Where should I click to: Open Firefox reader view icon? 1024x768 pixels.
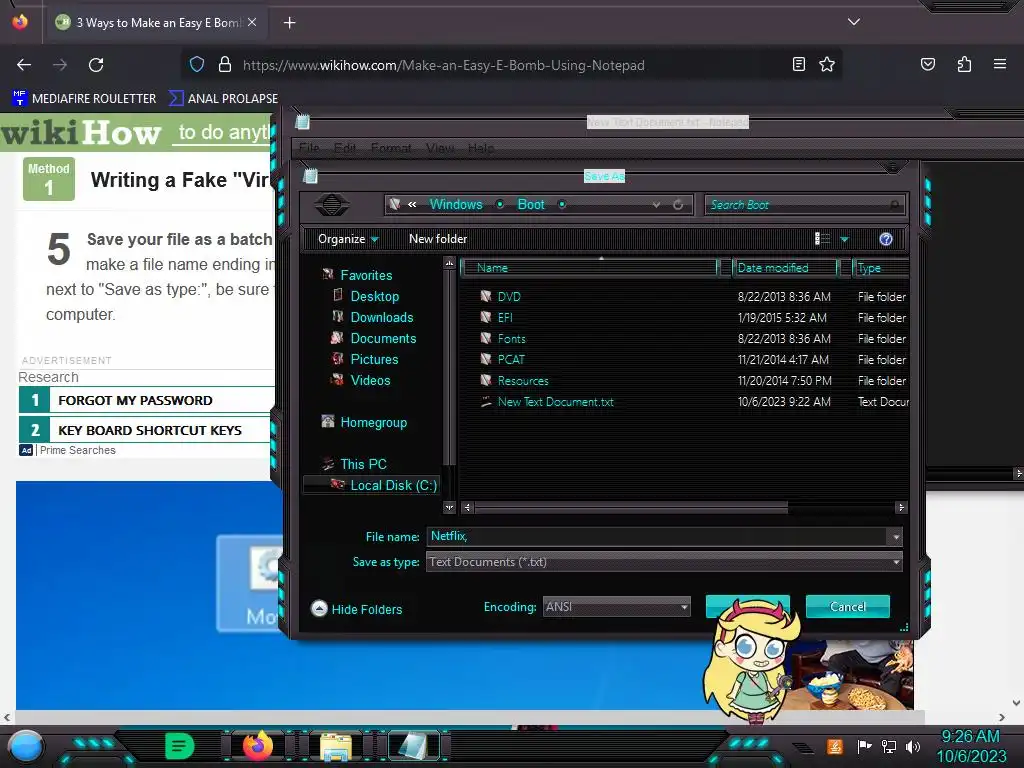[798, 64]
